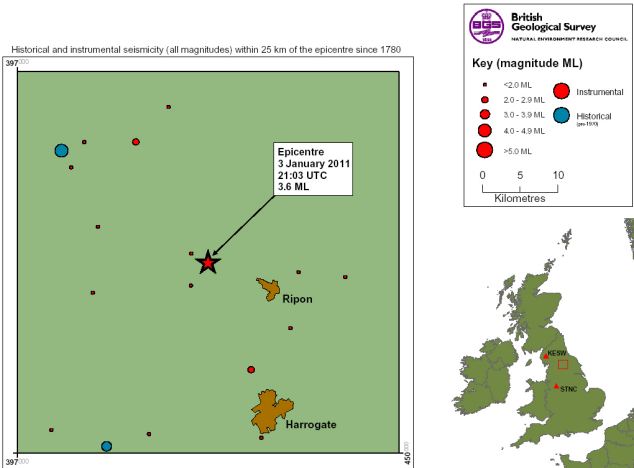Click small marker between Ripon and Harrogate
Viewport: 634px width, 468px height.
[290, 328]
